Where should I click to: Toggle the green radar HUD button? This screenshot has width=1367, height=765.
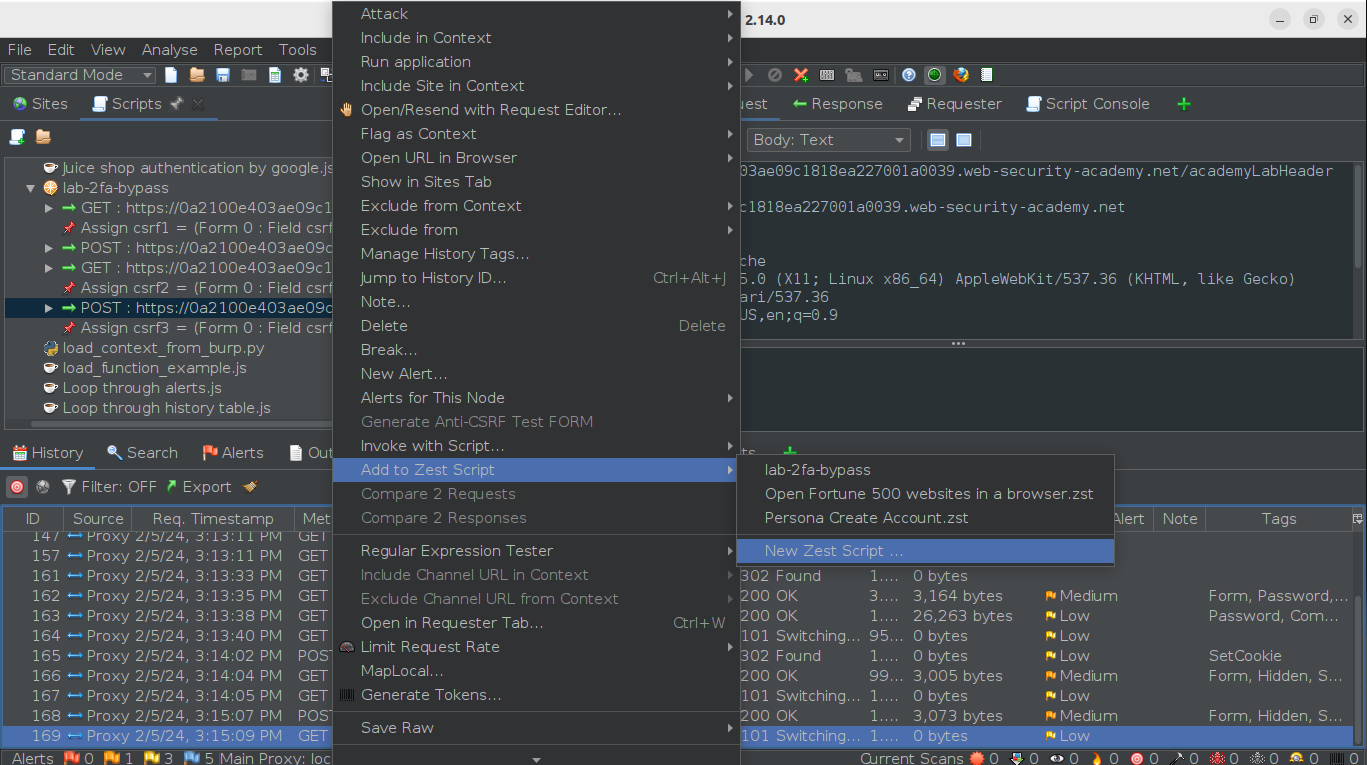935,75
